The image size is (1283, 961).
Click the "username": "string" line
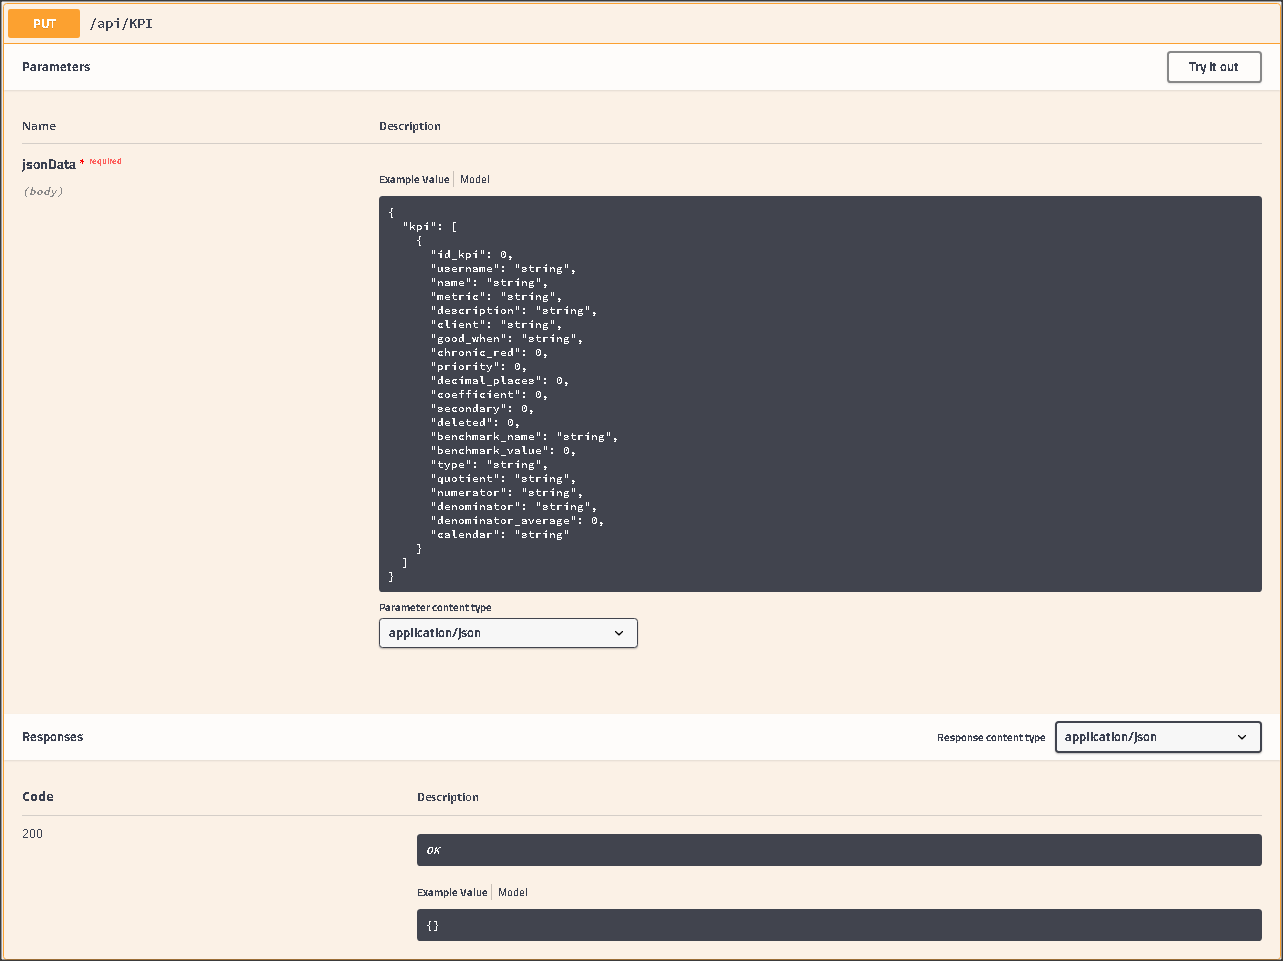pos(503,268)
